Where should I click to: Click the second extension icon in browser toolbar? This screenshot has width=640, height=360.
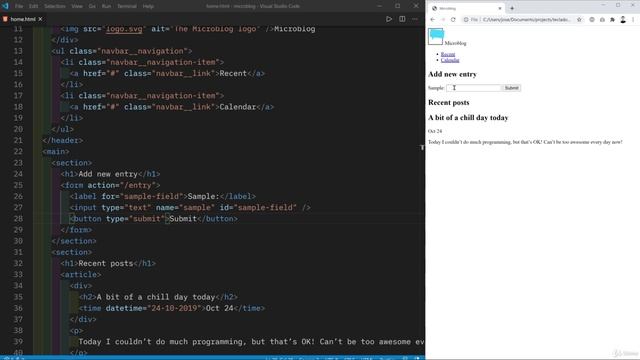602,20
